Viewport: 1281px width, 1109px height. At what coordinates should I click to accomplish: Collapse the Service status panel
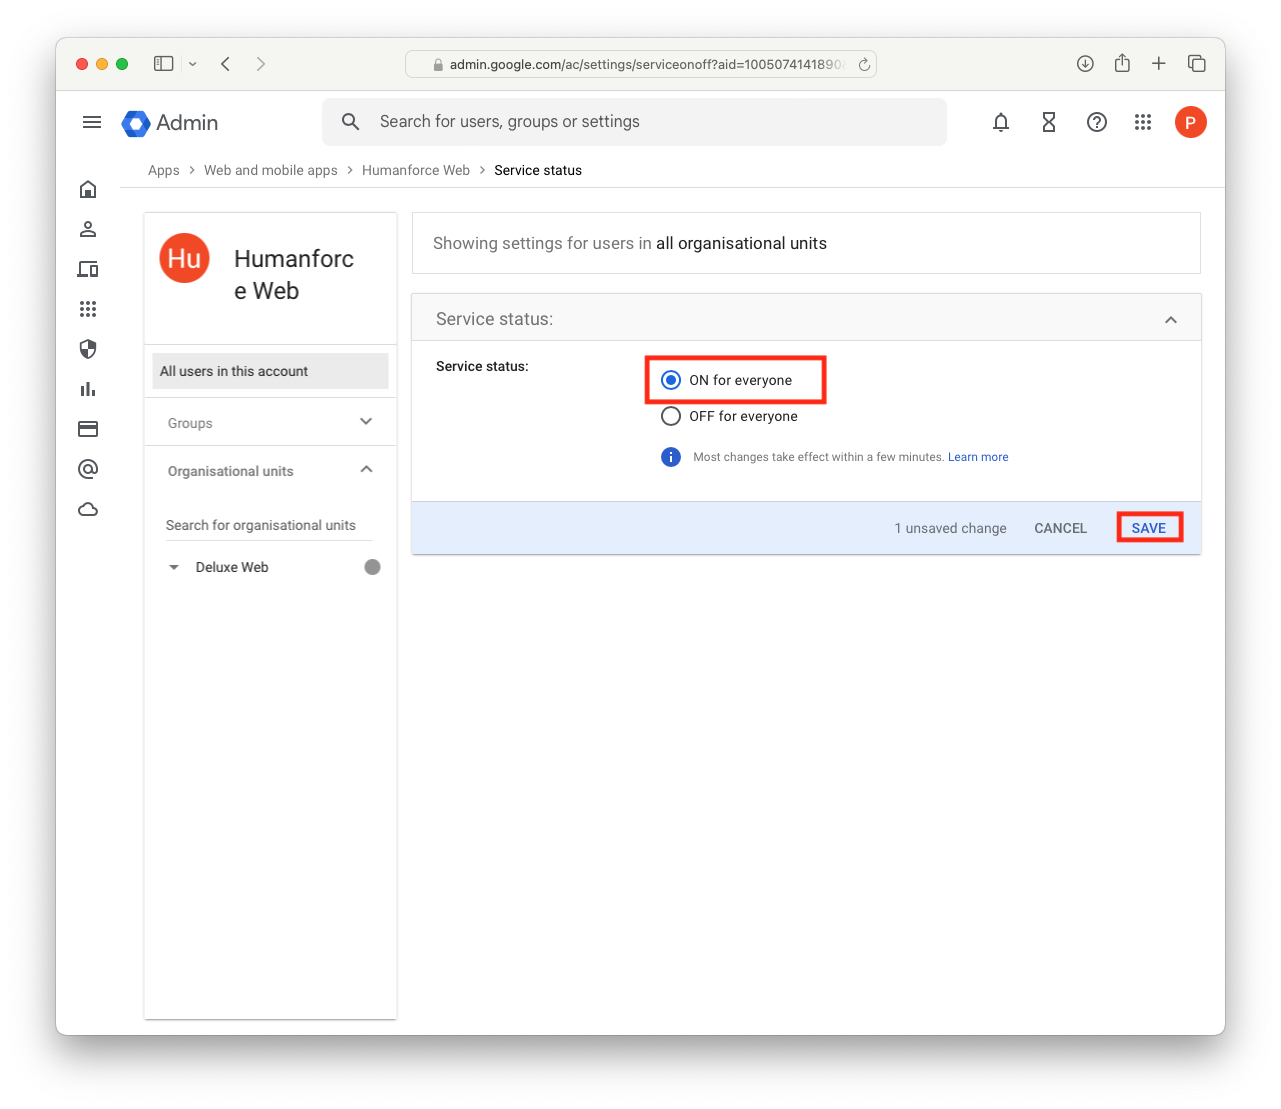[x=1171, y=320]
